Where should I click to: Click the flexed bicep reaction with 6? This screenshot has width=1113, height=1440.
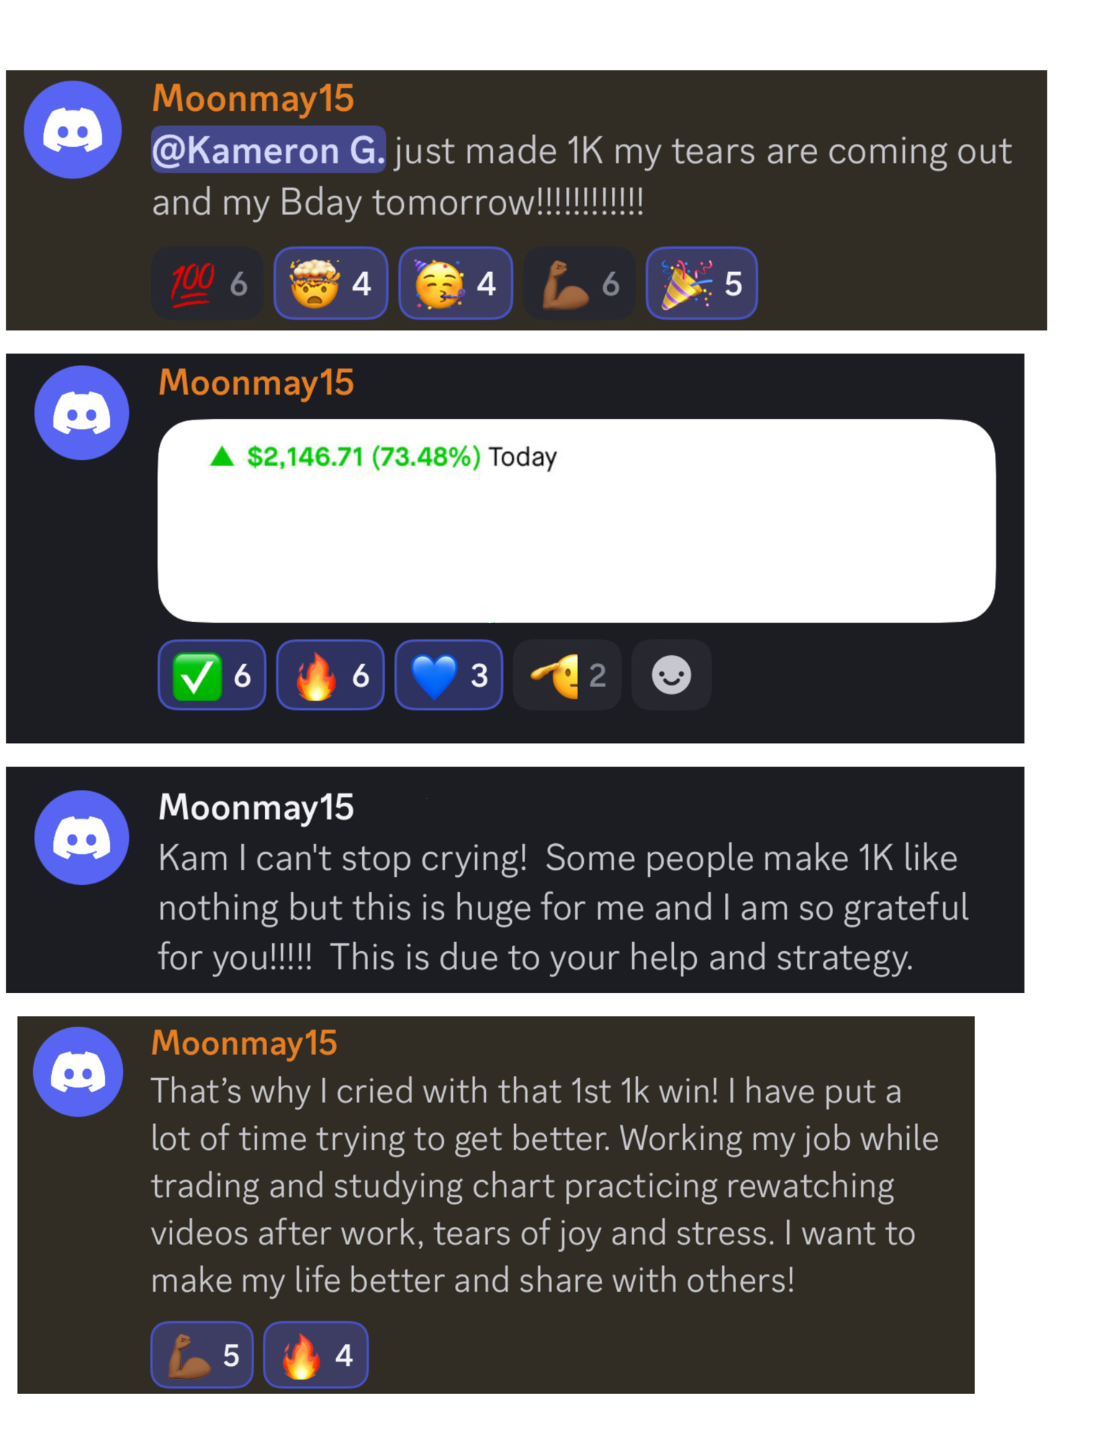(580, 284)
